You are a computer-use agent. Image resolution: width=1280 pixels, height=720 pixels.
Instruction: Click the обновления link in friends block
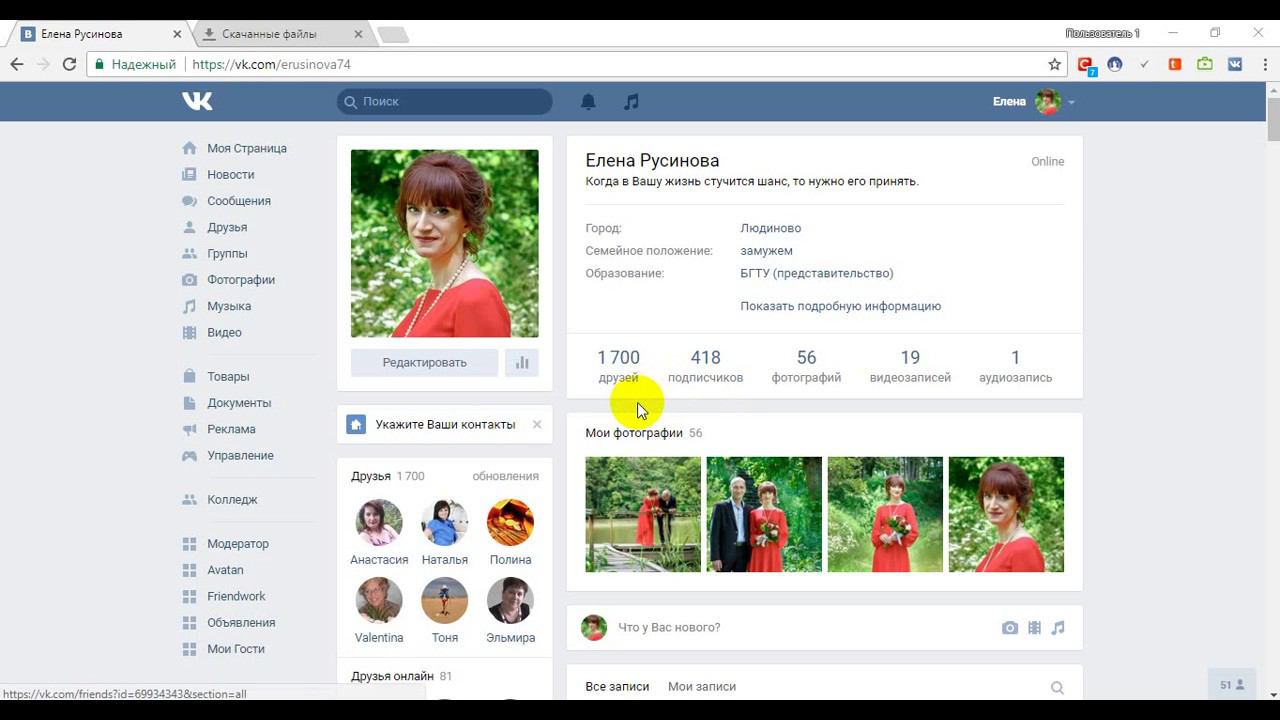(506, 477)
